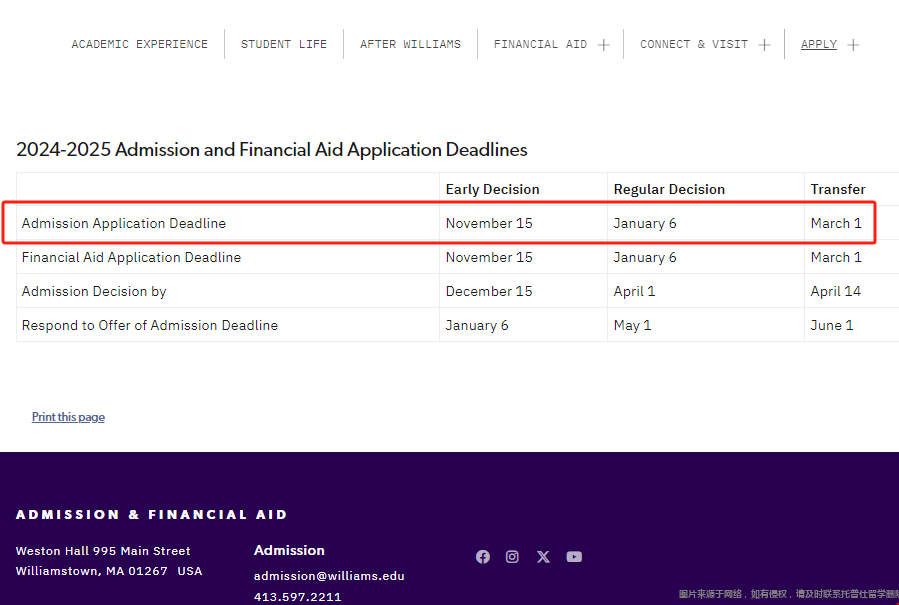This screenshot has width=899, height=605.
Task: Click November 15 in Admission Application Deadline row
Action: pos(489,223)
